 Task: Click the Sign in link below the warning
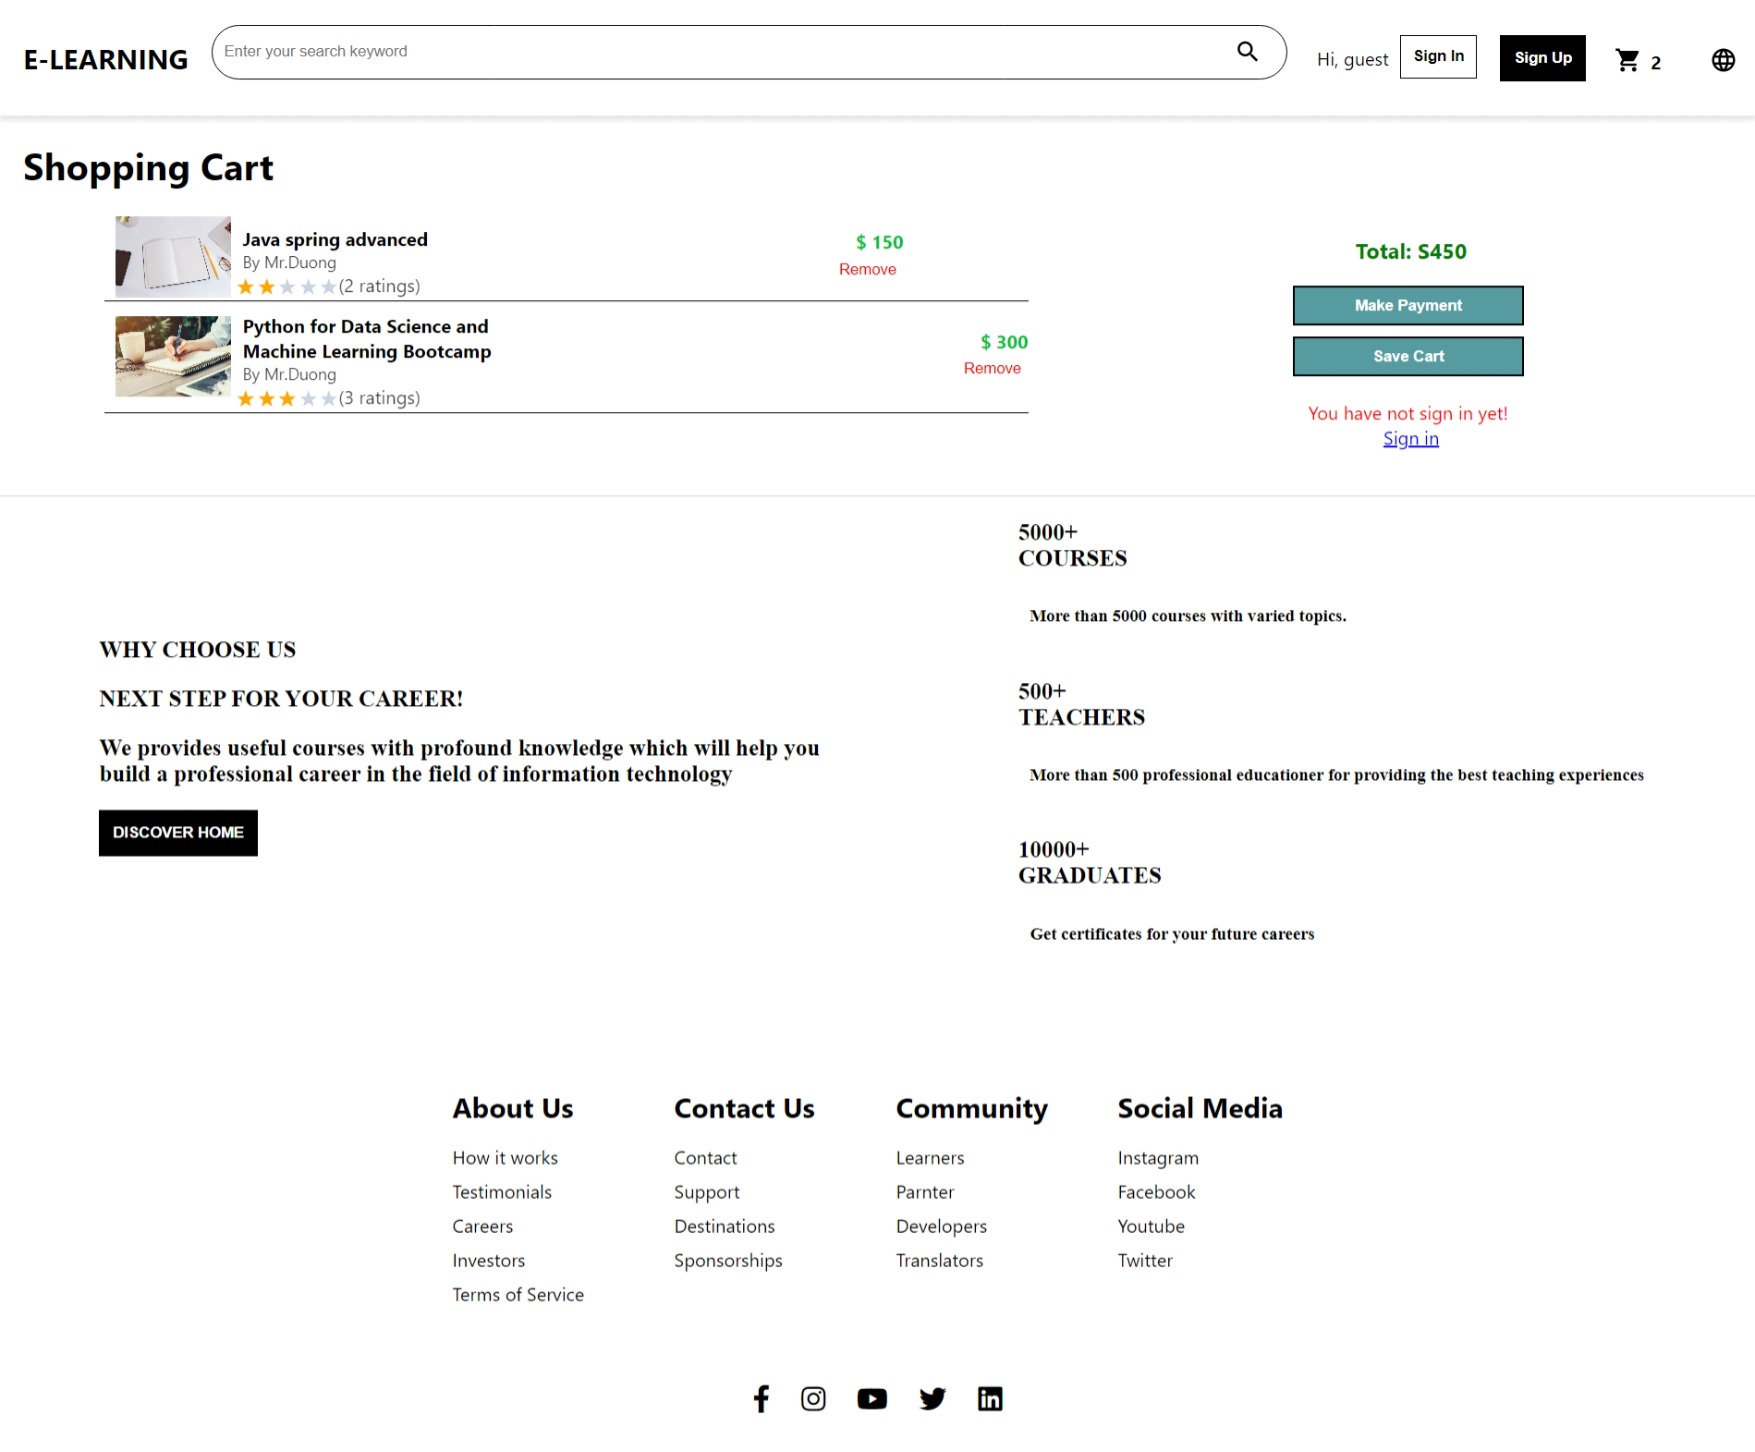point(1410,438)
